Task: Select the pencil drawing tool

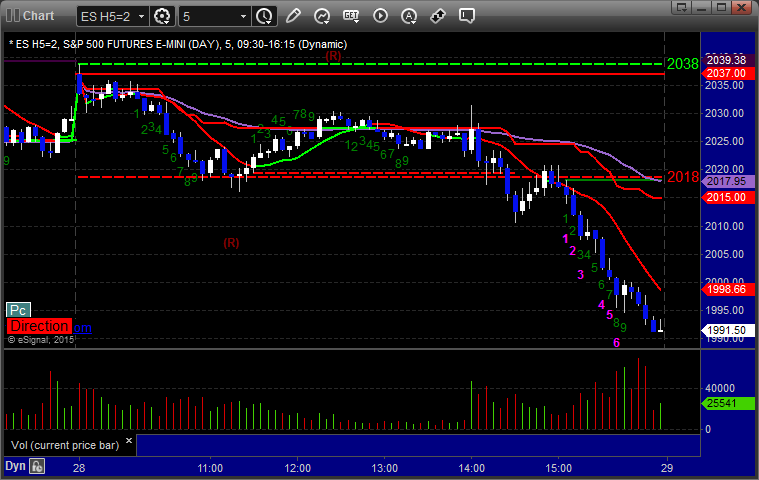Action: (x=293, y=16)
